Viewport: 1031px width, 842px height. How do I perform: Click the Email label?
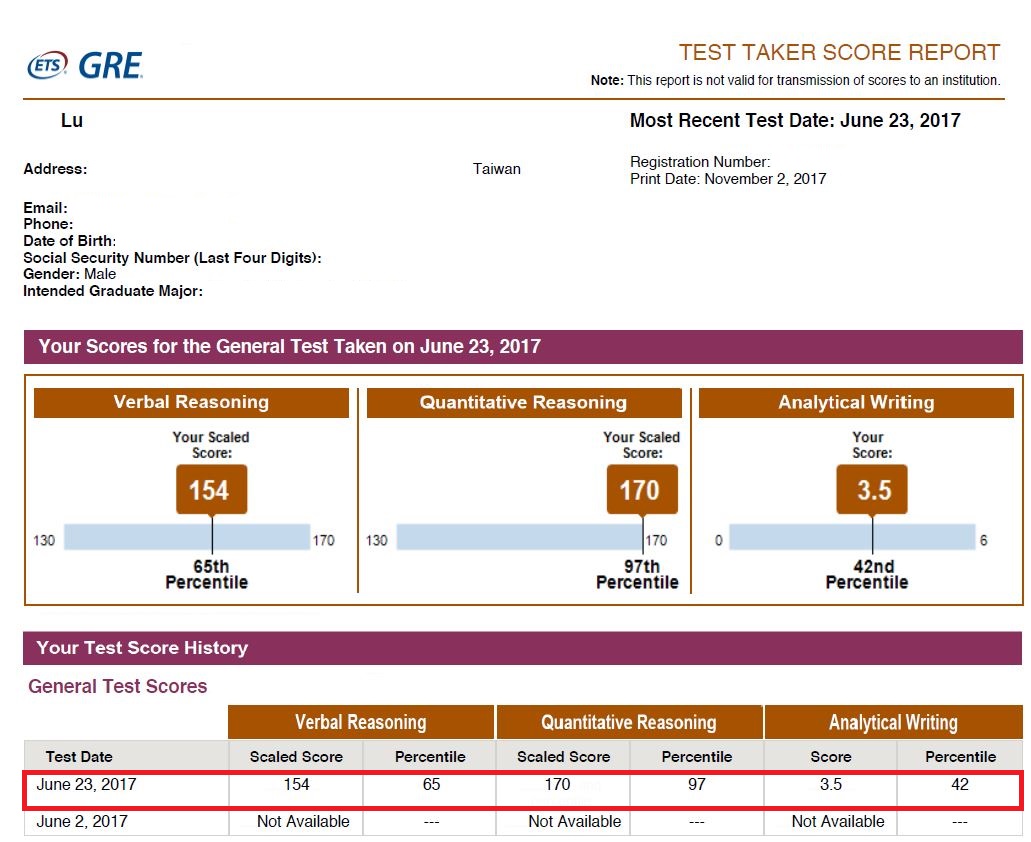point(45,208)
